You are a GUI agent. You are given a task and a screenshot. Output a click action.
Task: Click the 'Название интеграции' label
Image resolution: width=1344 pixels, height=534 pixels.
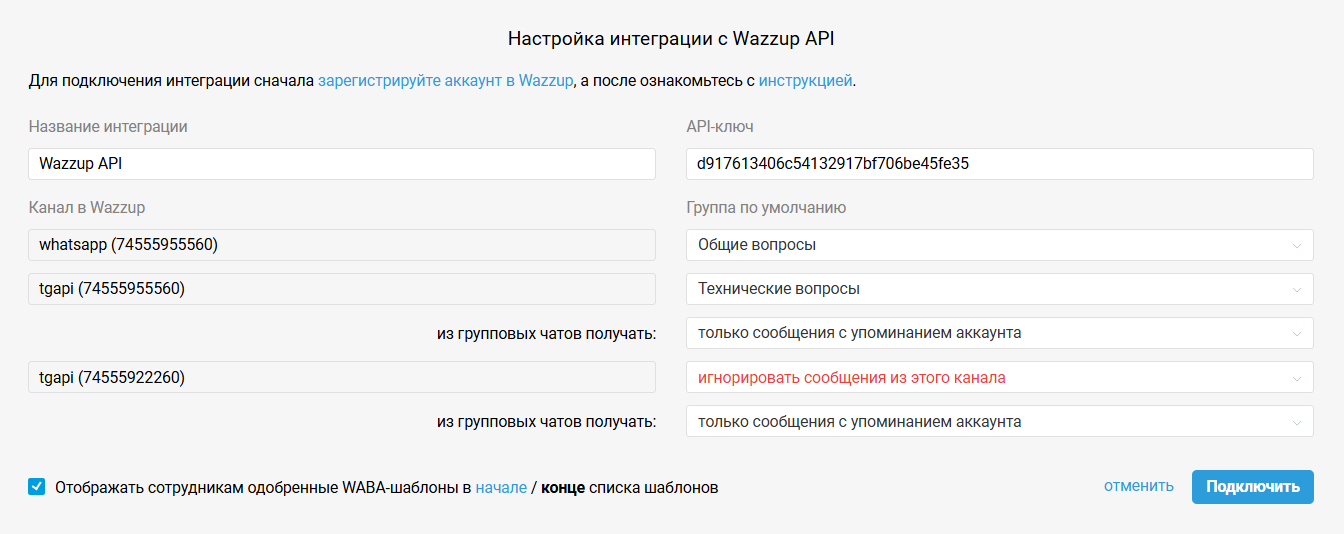[108, 127]
